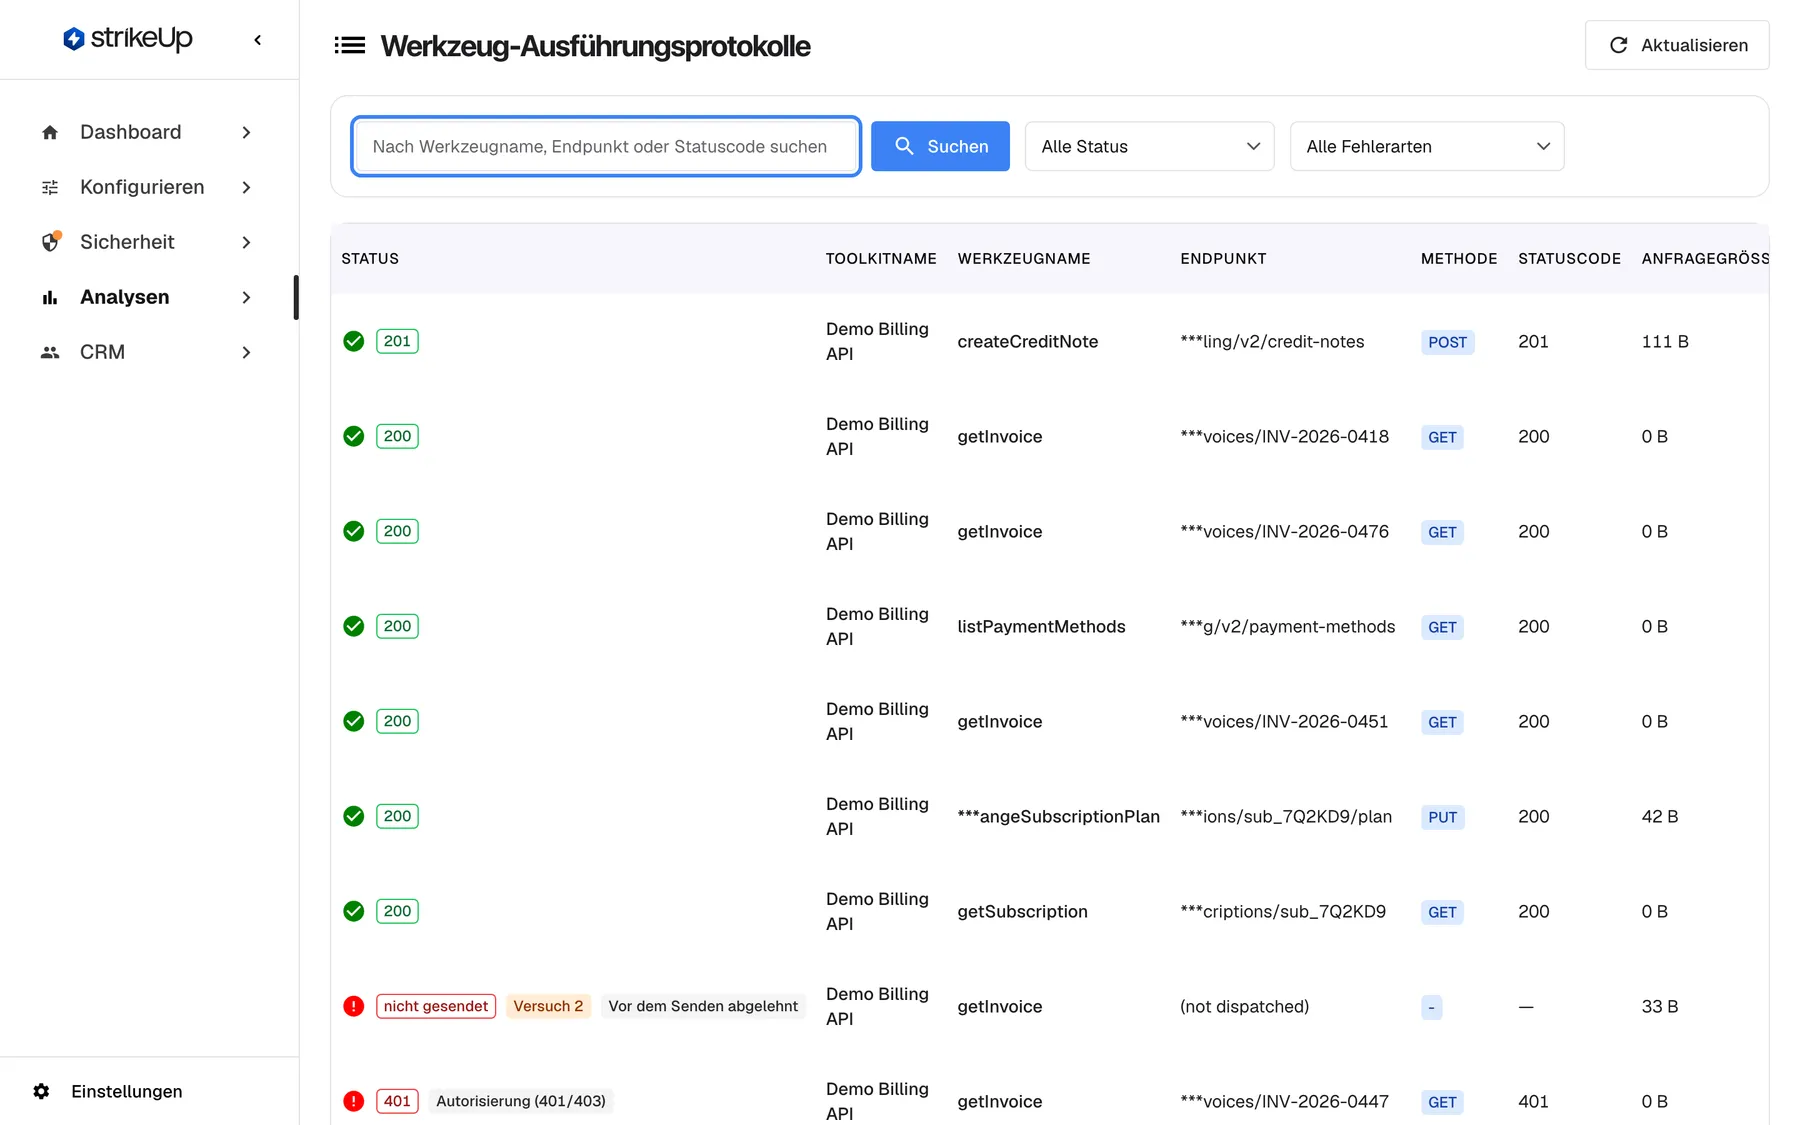The width and height of the screenshot is (1800, 1125).
Task: Click the WERKZEUGNAME column header
Action: point(1024,258)
